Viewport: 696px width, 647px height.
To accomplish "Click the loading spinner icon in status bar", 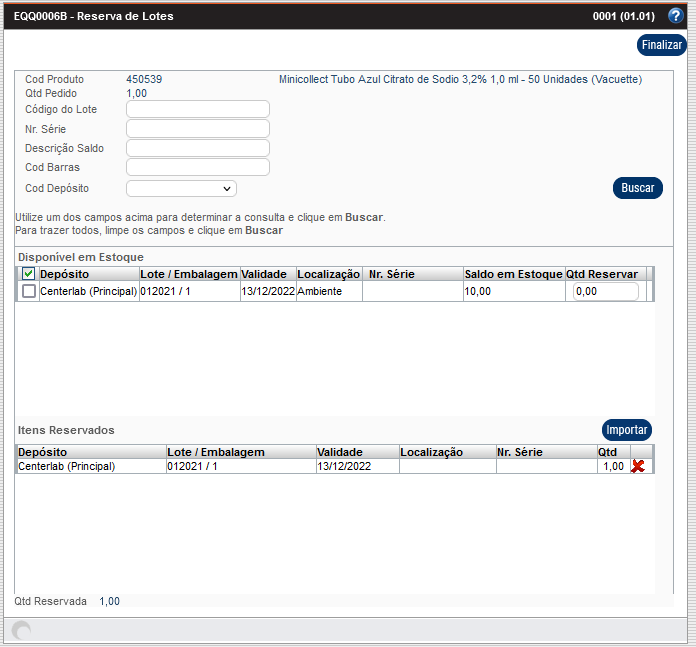I will [21, 630].
